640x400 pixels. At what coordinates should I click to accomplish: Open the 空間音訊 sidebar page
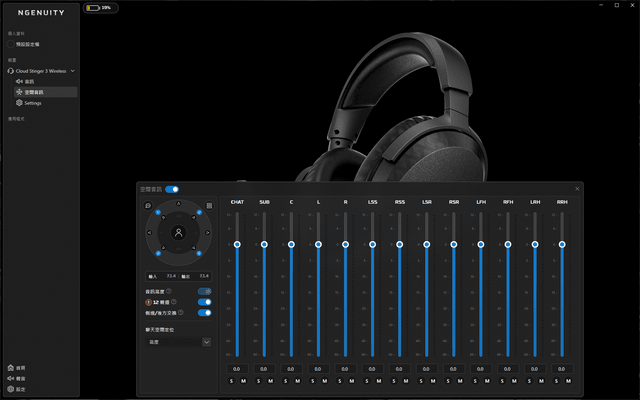click(45, 92)
